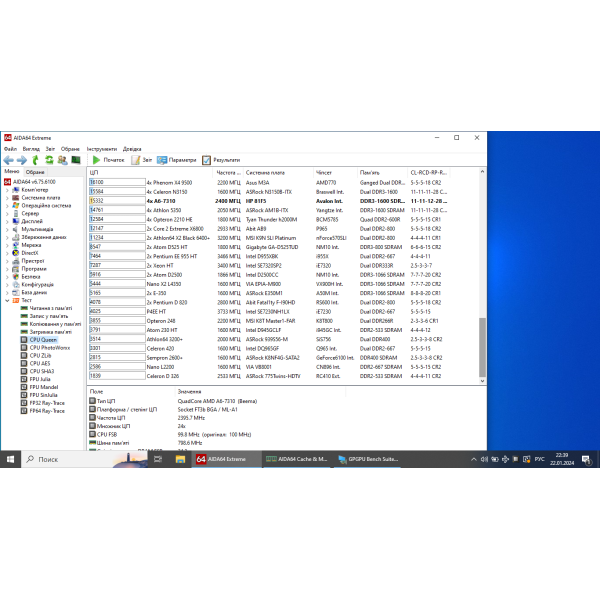Open the Обране menu in the menu bar
The width and height of the screenshot is (600, 600).
coord(70,149)
